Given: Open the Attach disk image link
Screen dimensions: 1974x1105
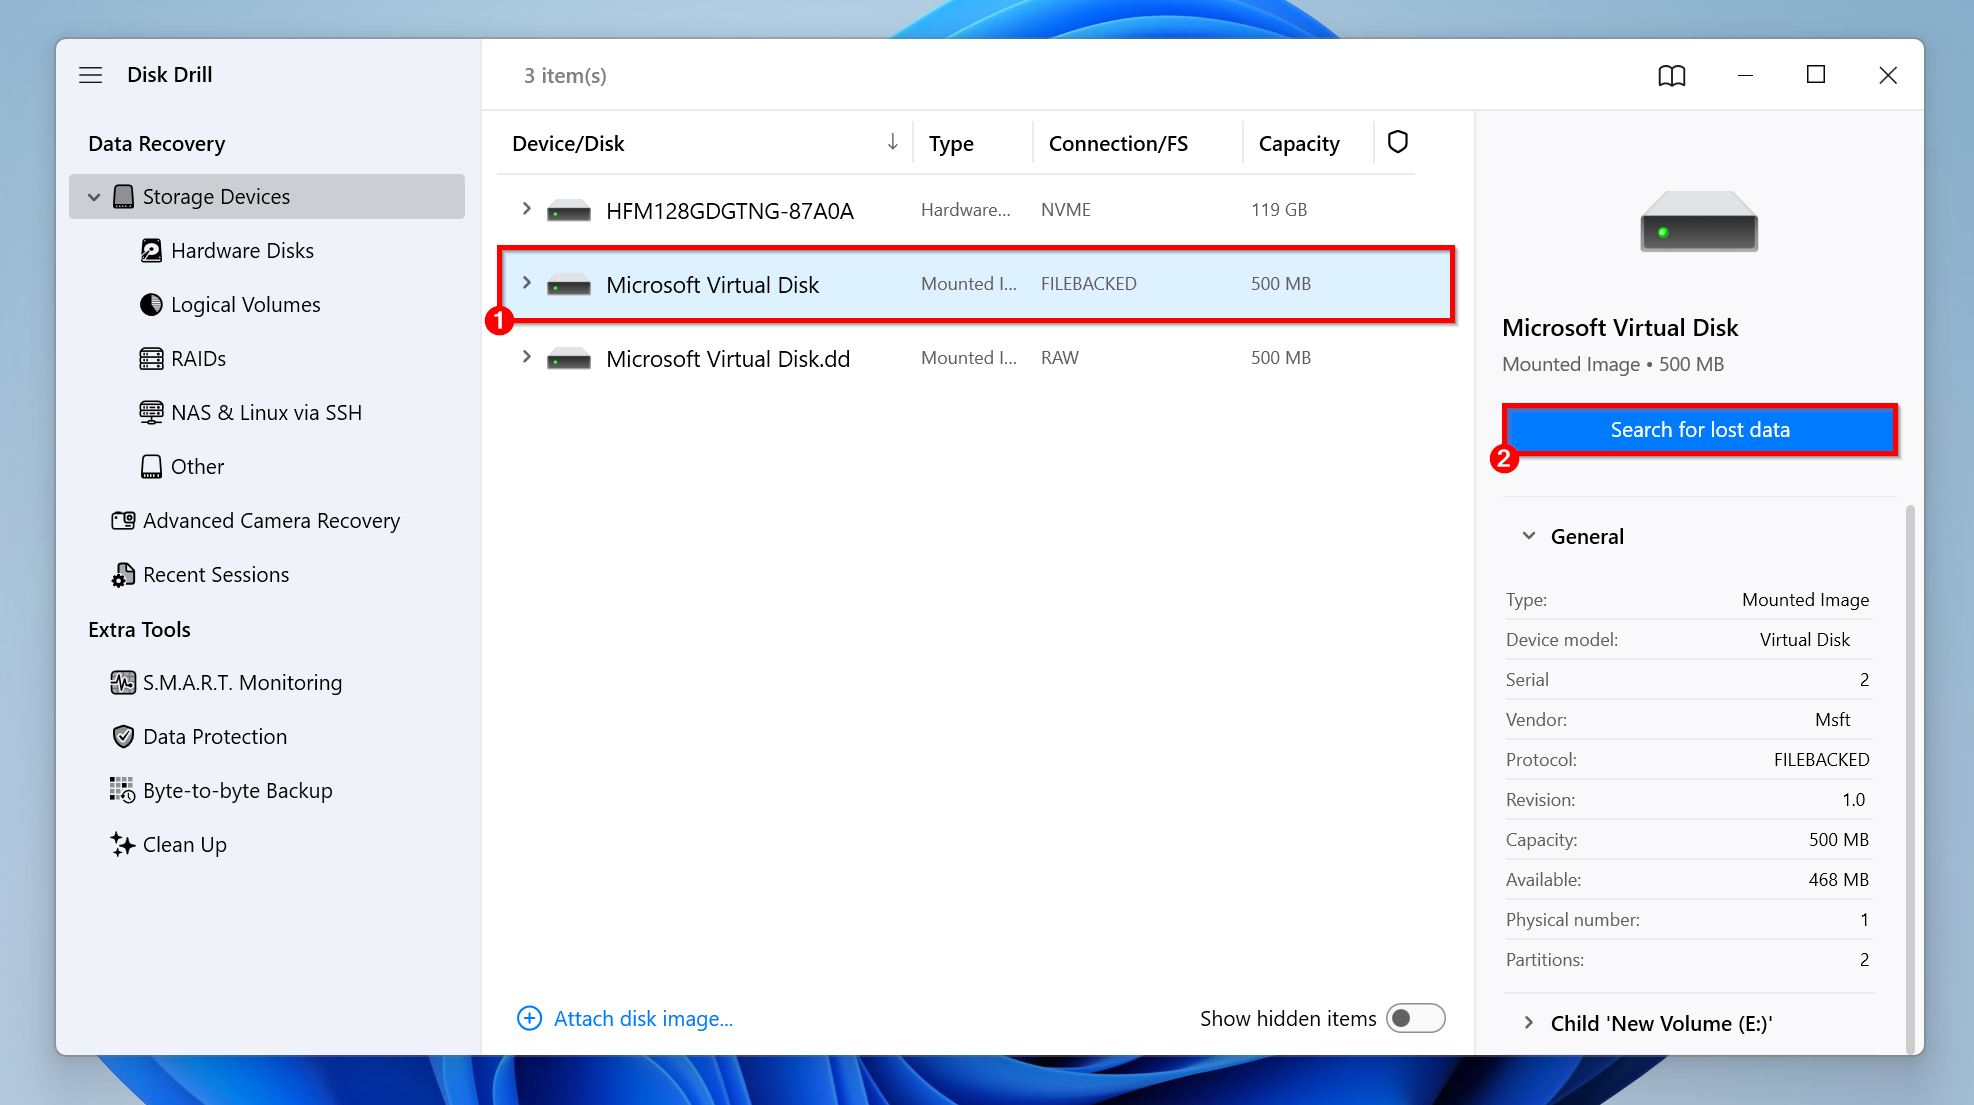Looking at the screenshot, I should [x=643, y=1018].
